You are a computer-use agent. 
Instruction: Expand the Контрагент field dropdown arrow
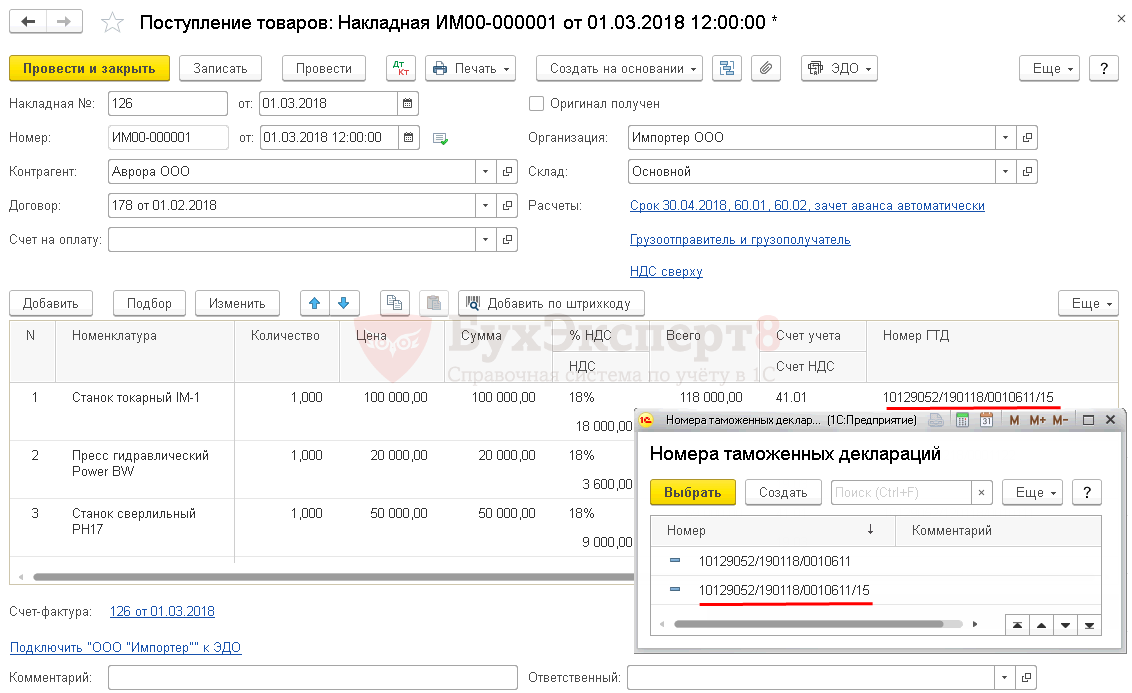point(485,172)
